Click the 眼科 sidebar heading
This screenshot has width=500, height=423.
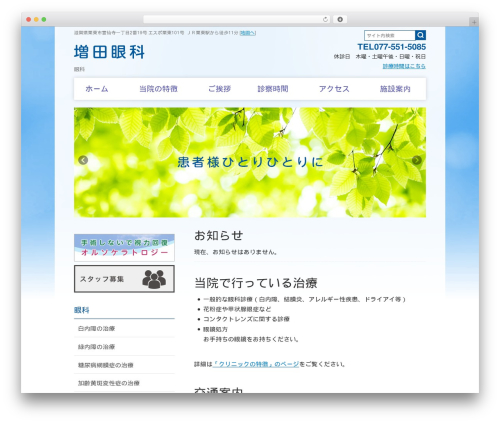click(x=82, y=310)
